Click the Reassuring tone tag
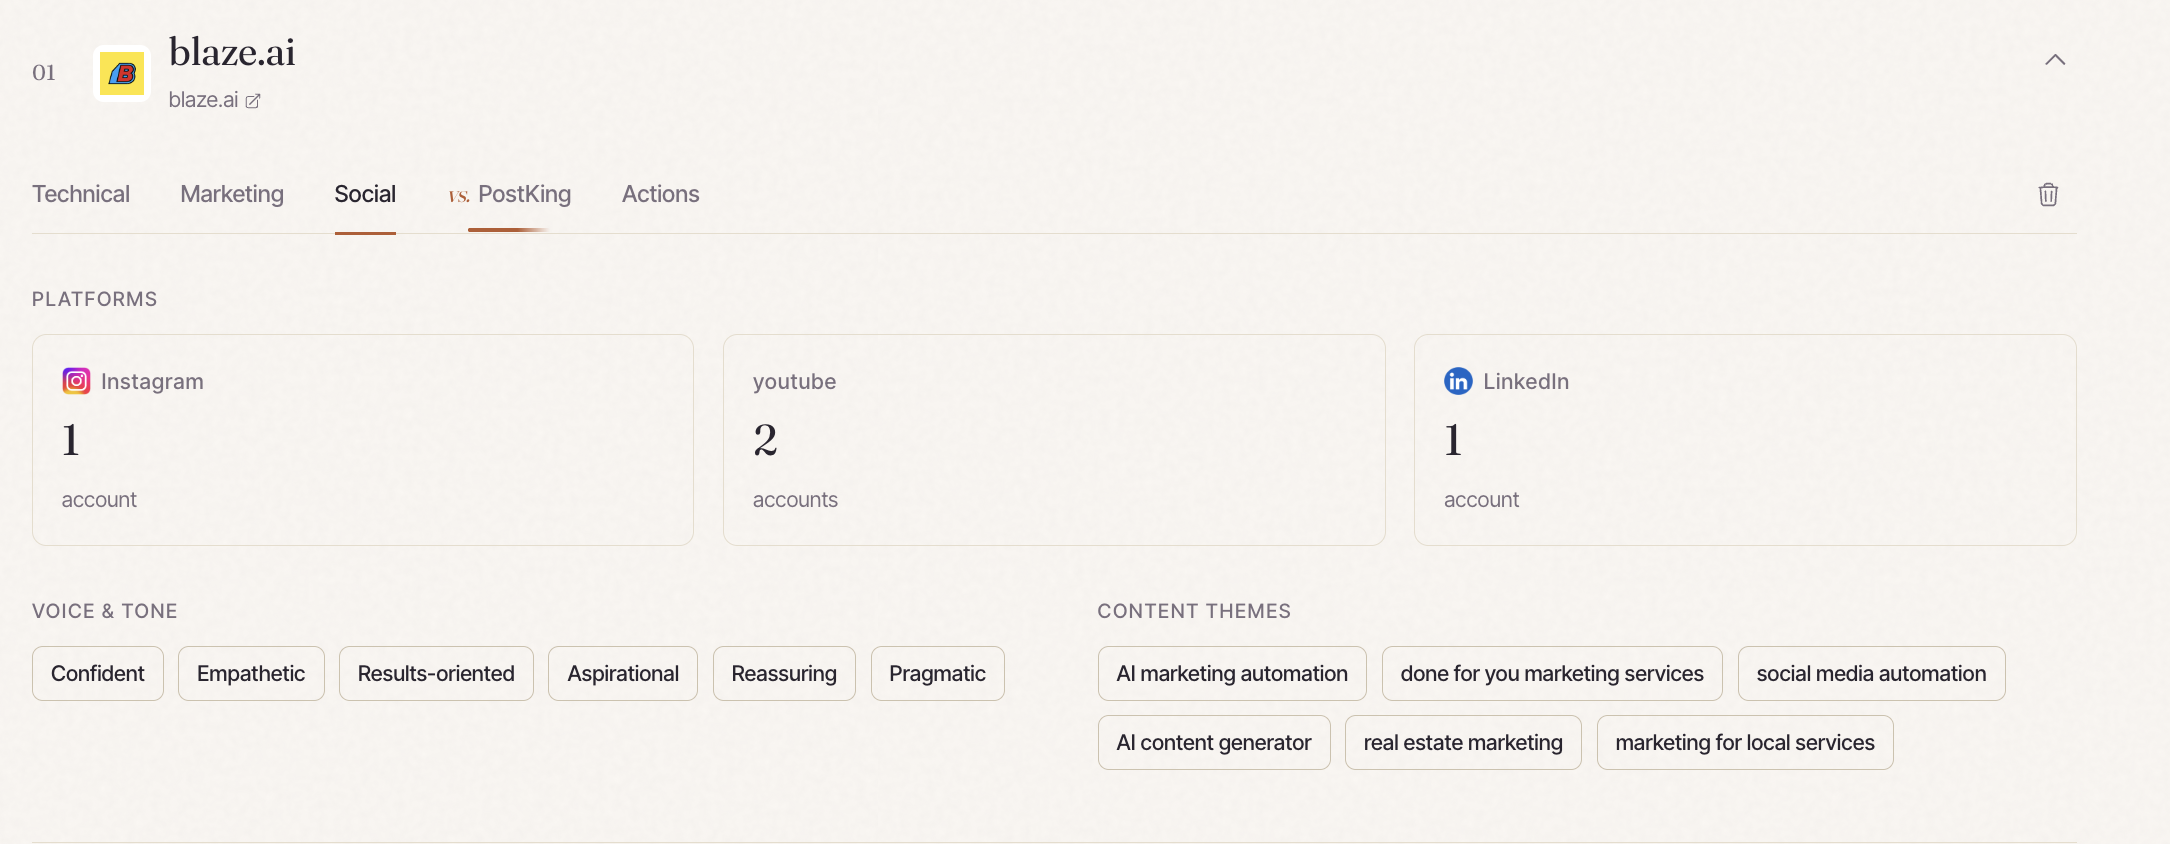The width and height of the screenshot is (2170, 844). tap(784, 674)
